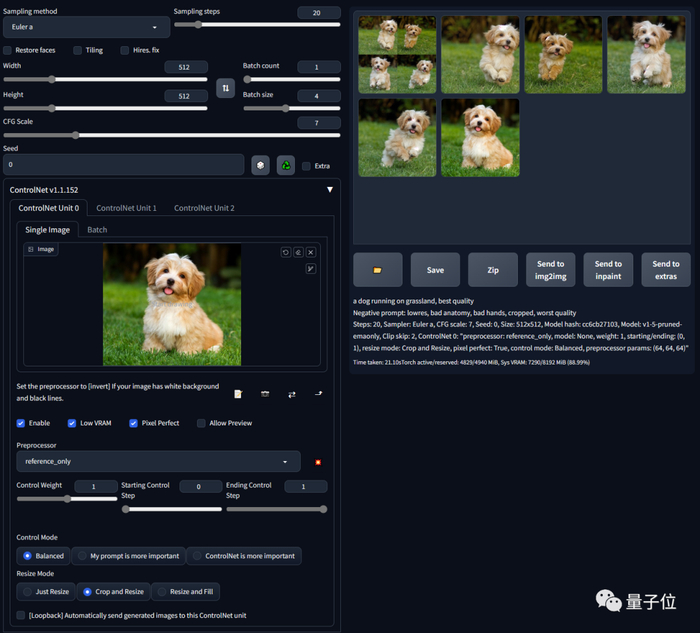Click the mirror webcam swap-arrows icon

[x=292, y=394]
